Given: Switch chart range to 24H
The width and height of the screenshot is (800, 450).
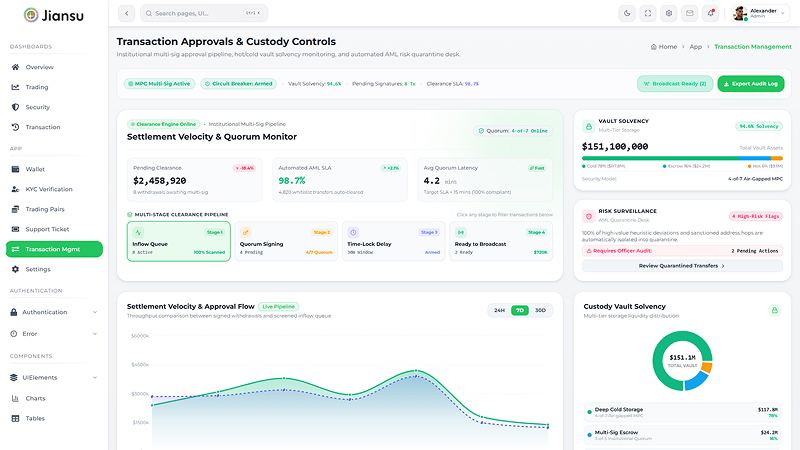Looking at the screenshot, I should pyautogui.click(x=499, y=310).
